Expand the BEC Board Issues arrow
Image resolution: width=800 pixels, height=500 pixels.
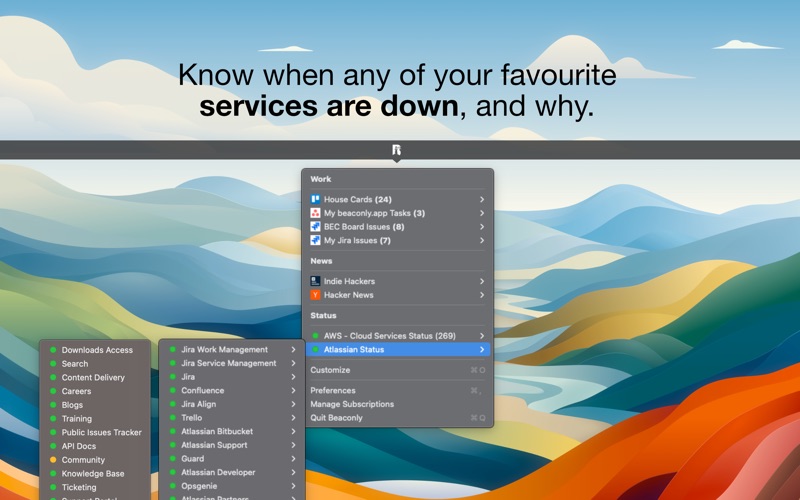pyautogui.click(x=482, y=227)
